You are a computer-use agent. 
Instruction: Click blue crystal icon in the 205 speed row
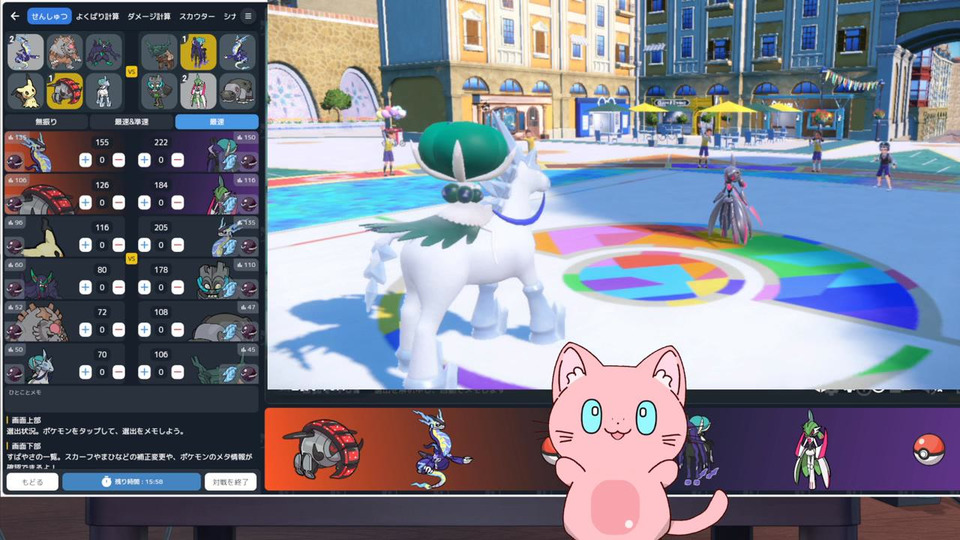coord(230,246)
